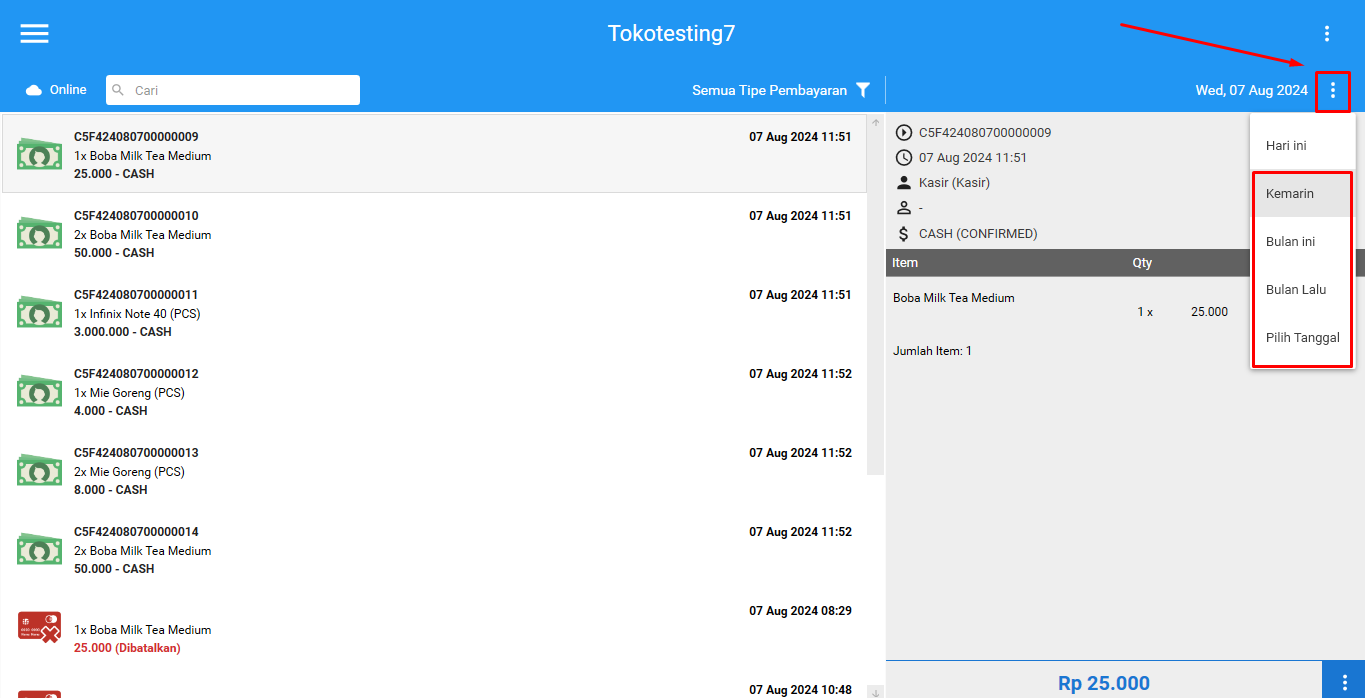The height and width of the screenshot is (698, 1365).
Task: Click the date options three-dot icon
Action: click(x=1332, y=90)
